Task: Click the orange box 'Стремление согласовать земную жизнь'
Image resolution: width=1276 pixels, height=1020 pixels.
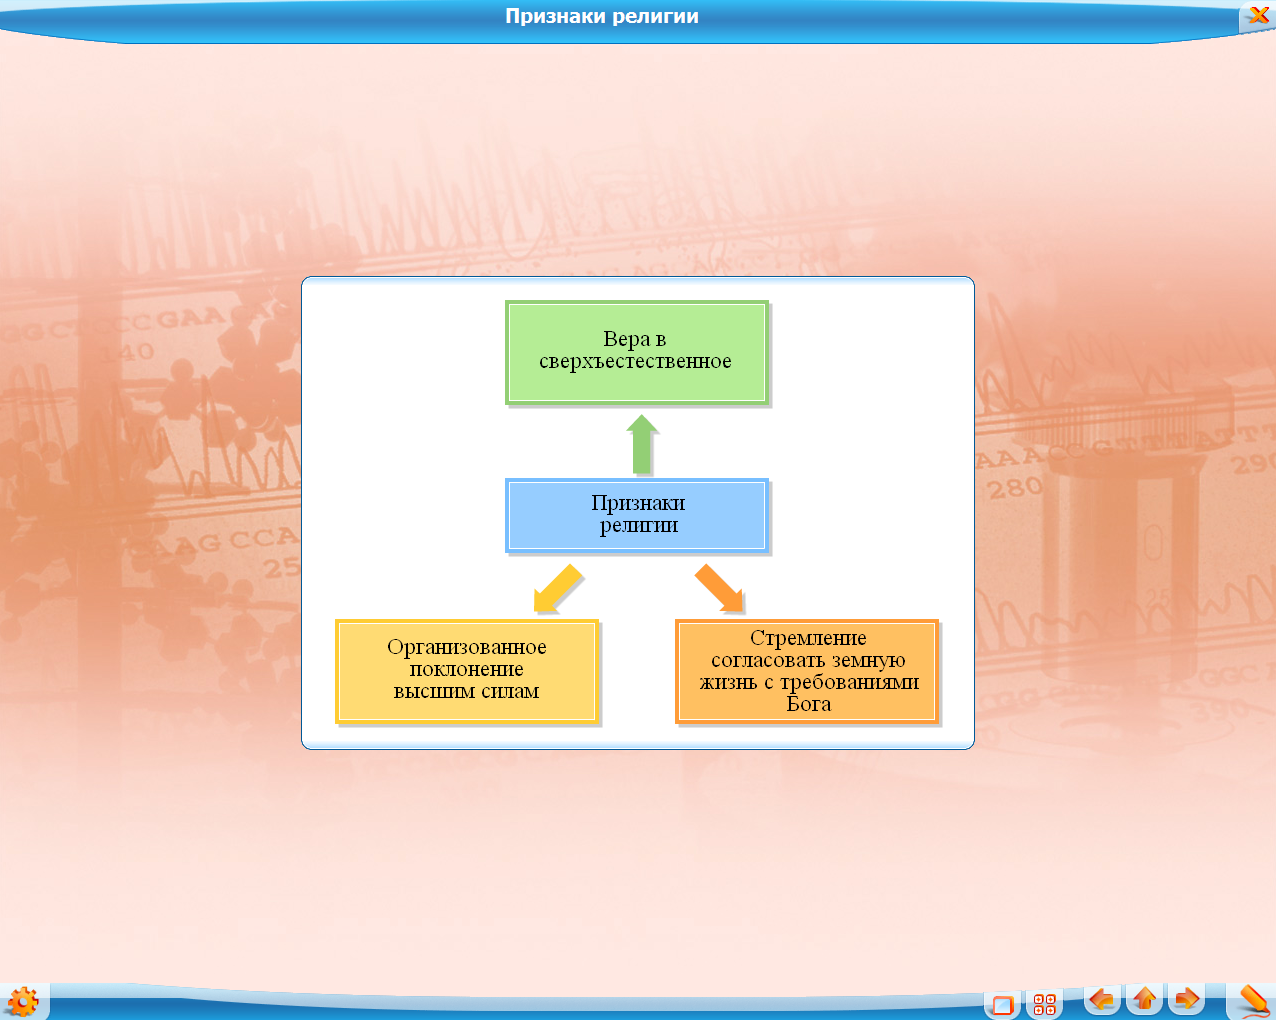Action: [x=807, y=670]
